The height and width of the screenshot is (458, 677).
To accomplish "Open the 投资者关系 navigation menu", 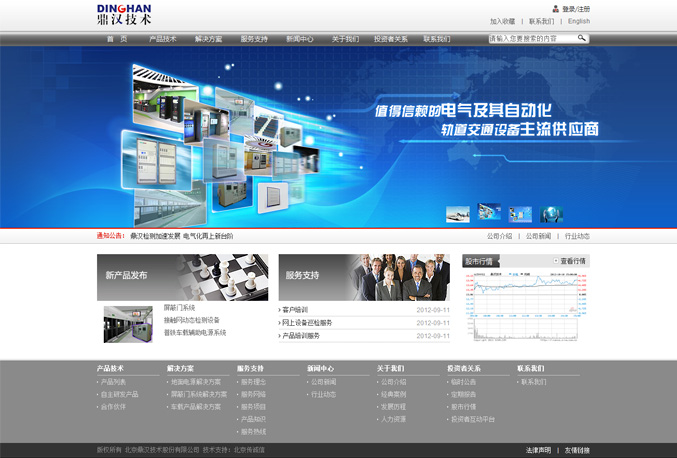I will click(x=391, y=39).
